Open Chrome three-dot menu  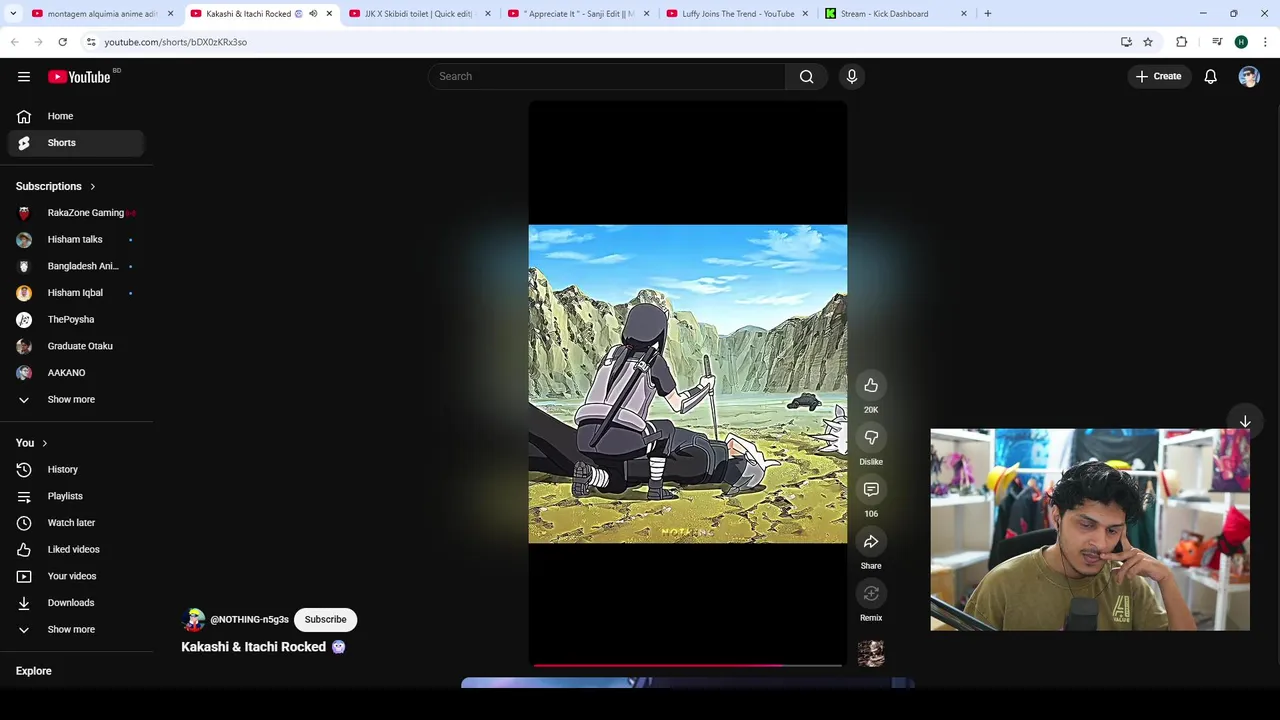point(1266,42)
